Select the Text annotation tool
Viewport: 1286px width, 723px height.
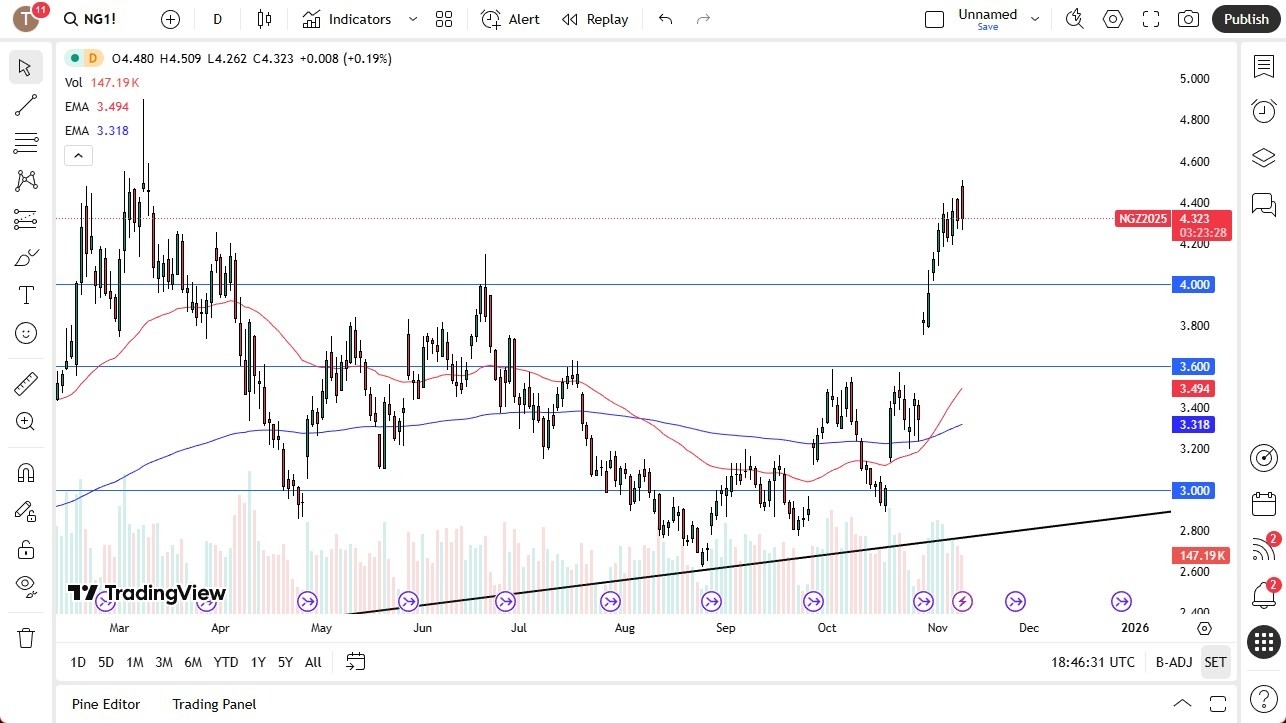(25, 295)
